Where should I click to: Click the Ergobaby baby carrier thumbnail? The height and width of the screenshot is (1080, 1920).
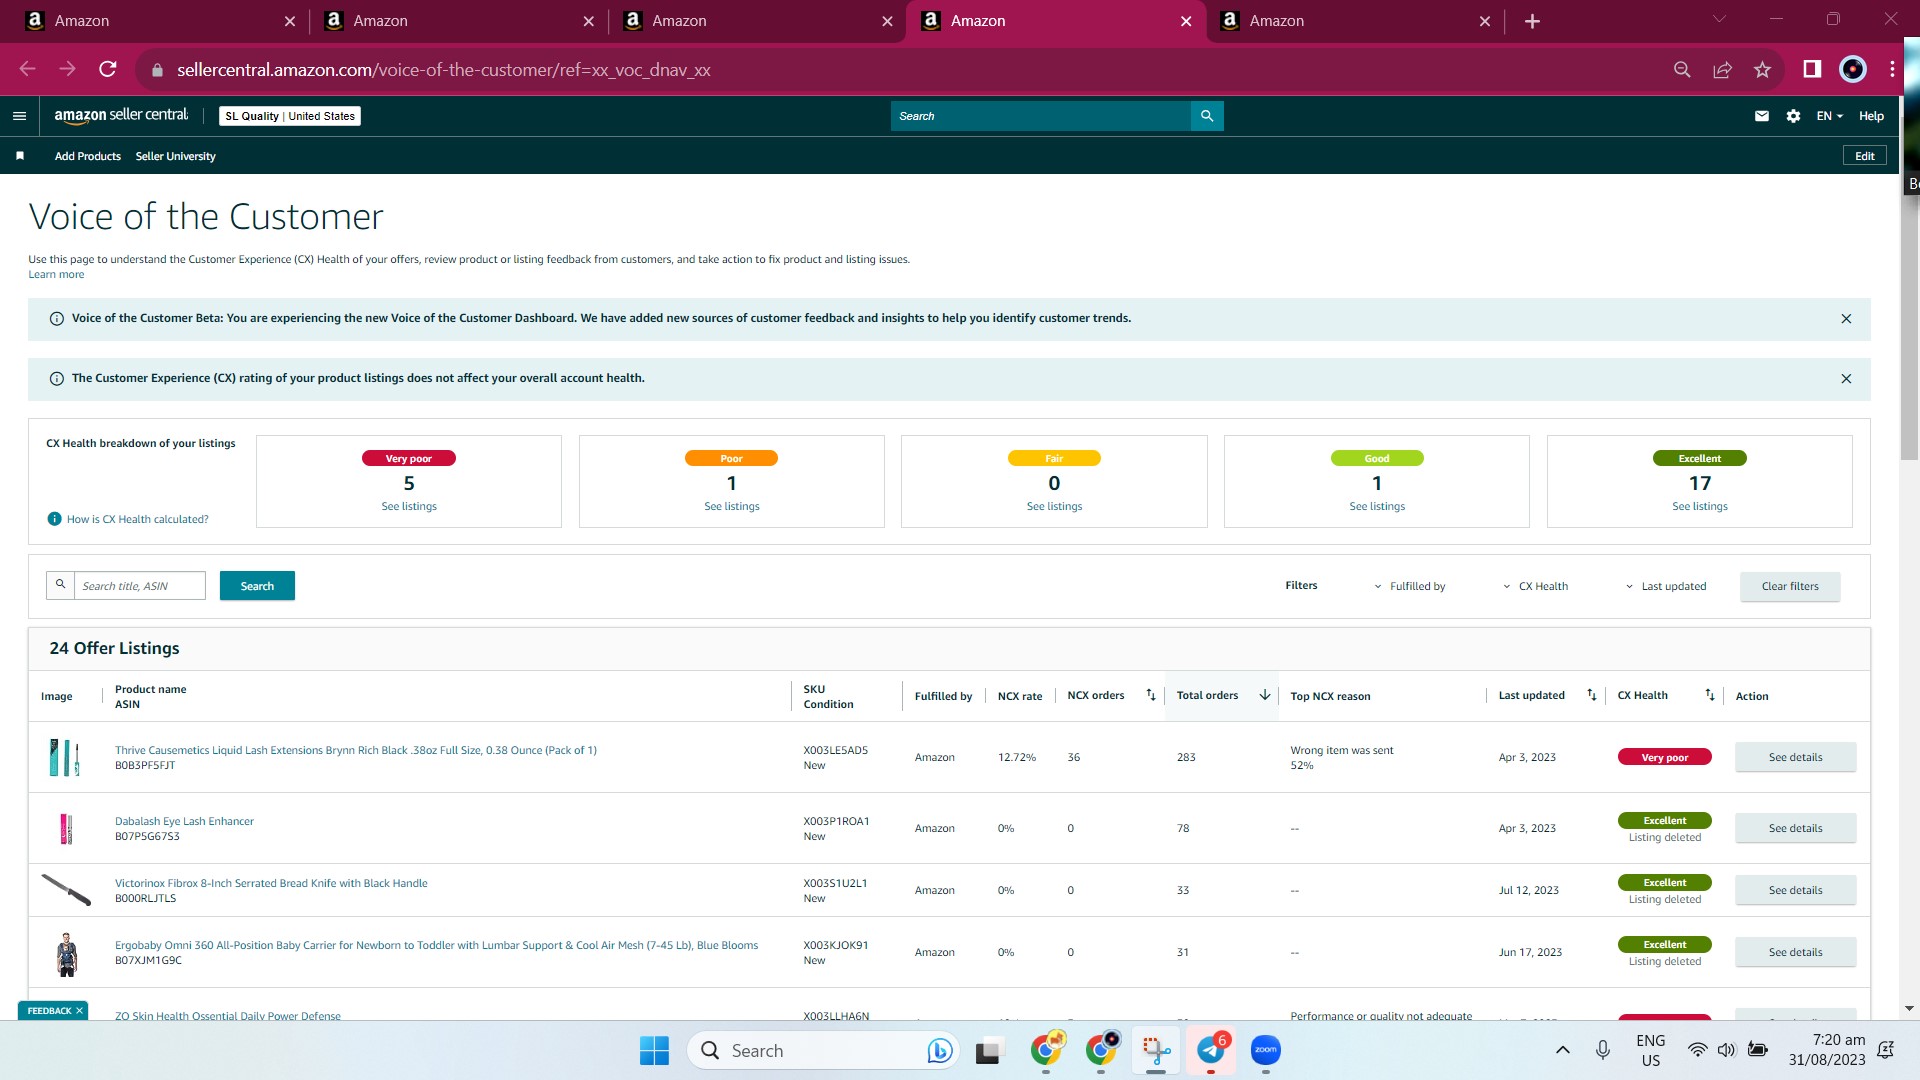[67, 954]
